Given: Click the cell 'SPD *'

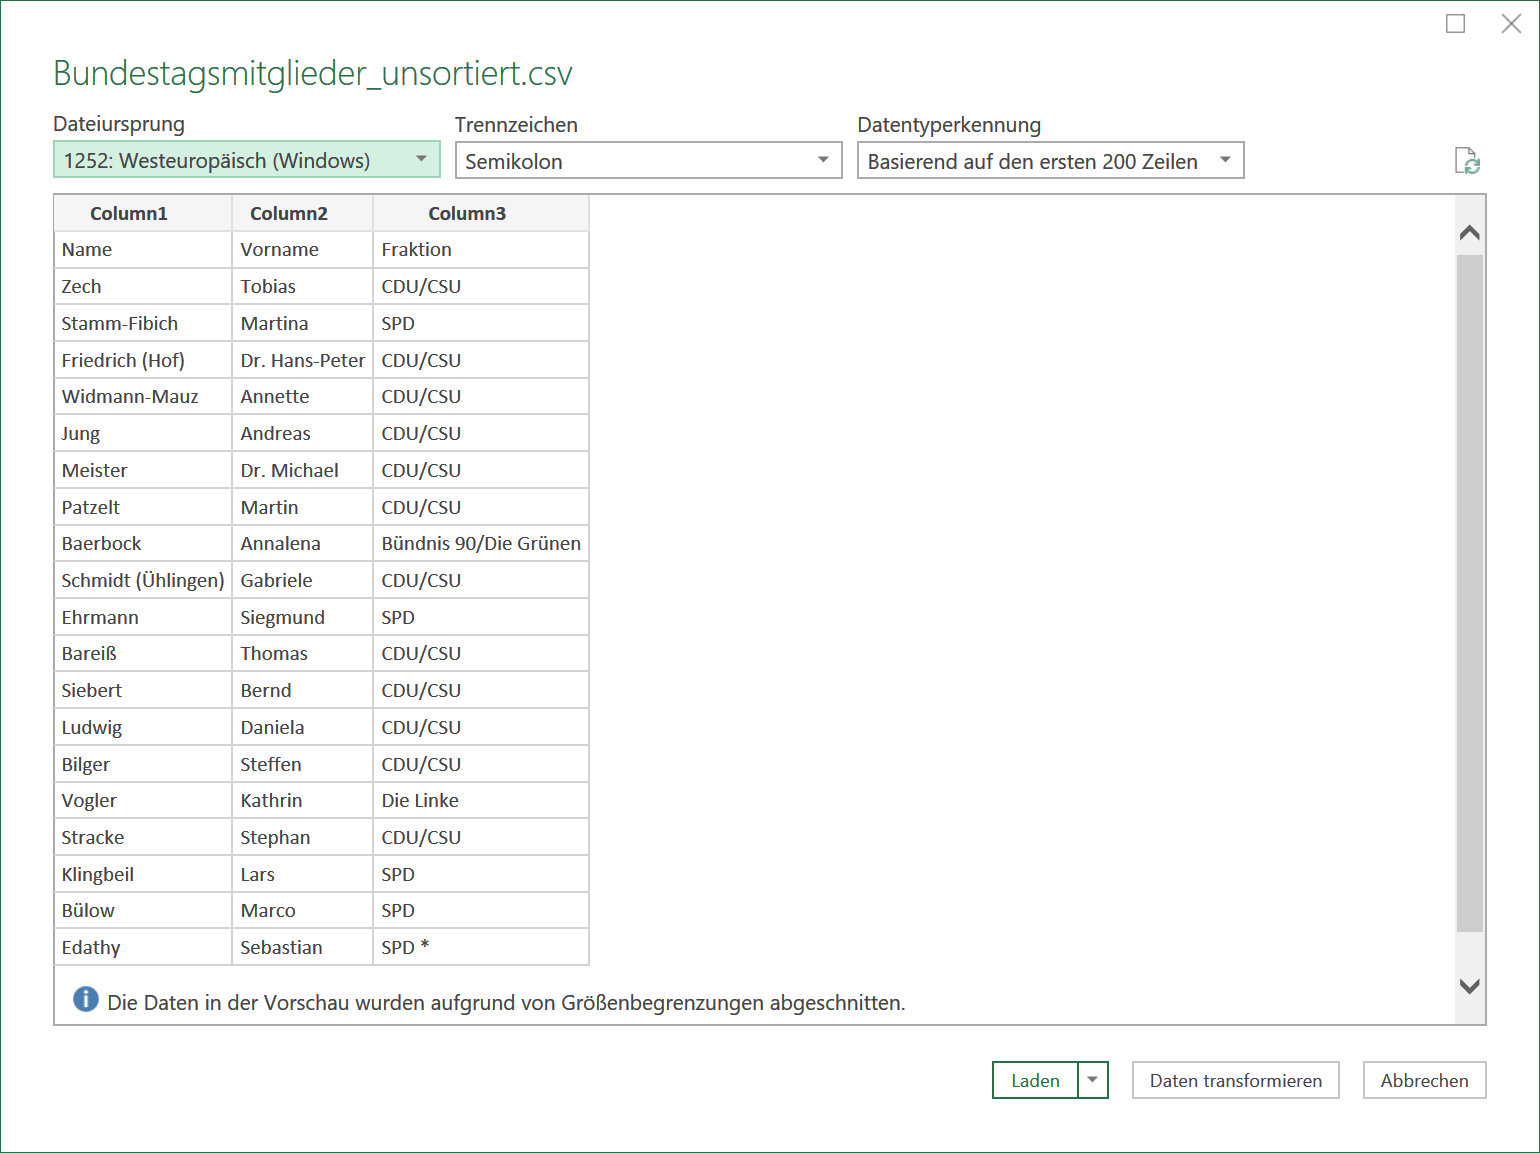Looking at the screenshot, I should (481, 947).
